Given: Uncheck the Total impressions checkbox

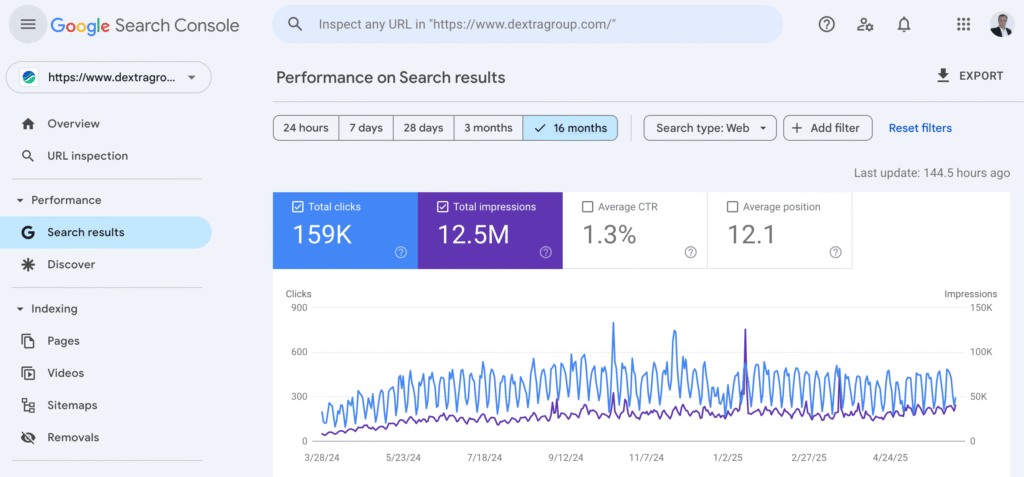Looking at the screenshot, I should coord(442,206).
